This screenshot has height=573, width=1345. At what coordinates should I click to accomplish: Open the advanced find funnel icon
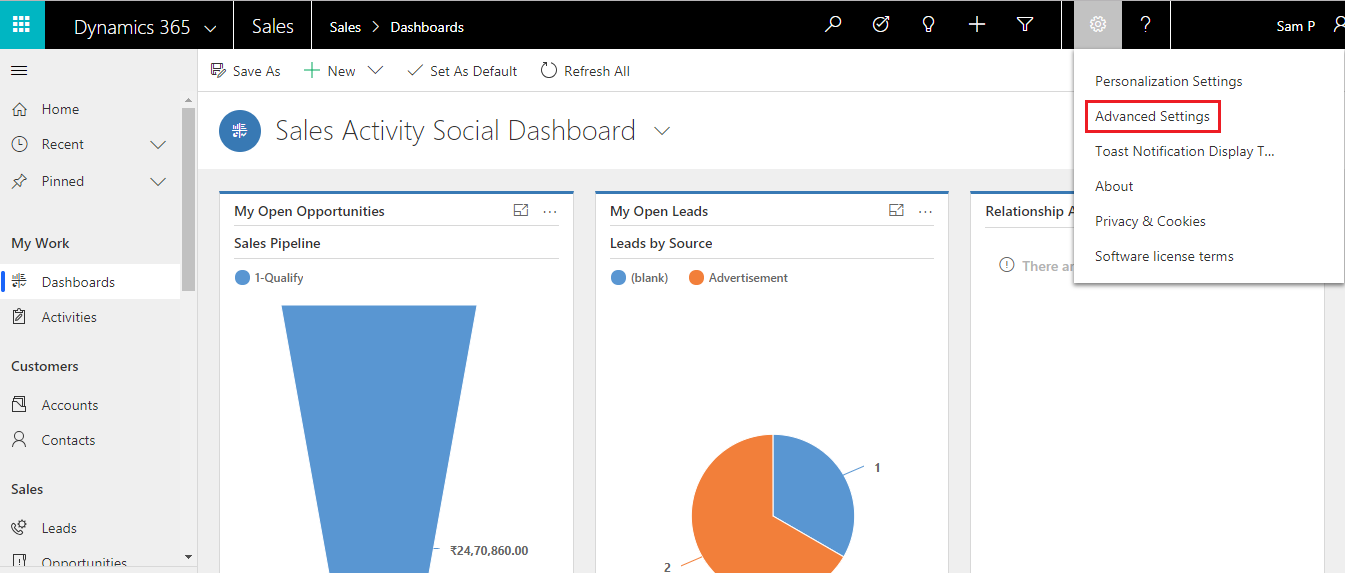click(x=1025, y=25)
